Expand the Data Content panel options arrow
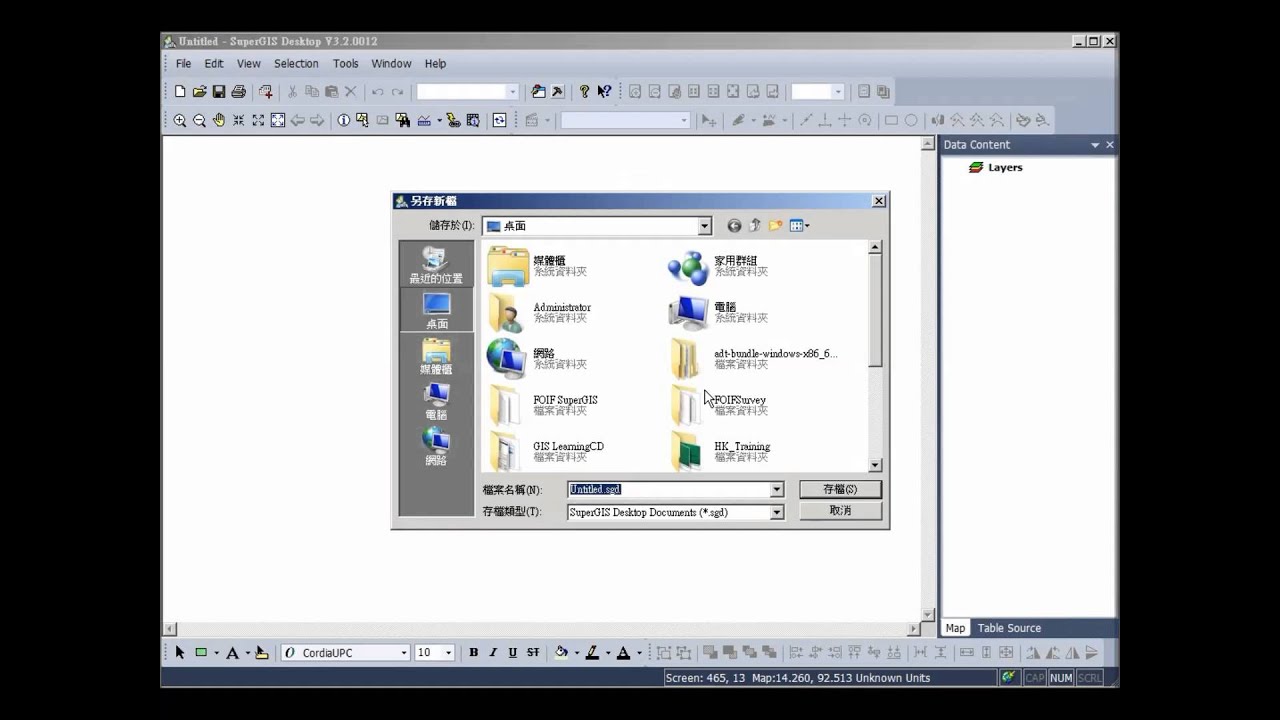Viewport: 1280px width, 720px height. pos(1095,145)
